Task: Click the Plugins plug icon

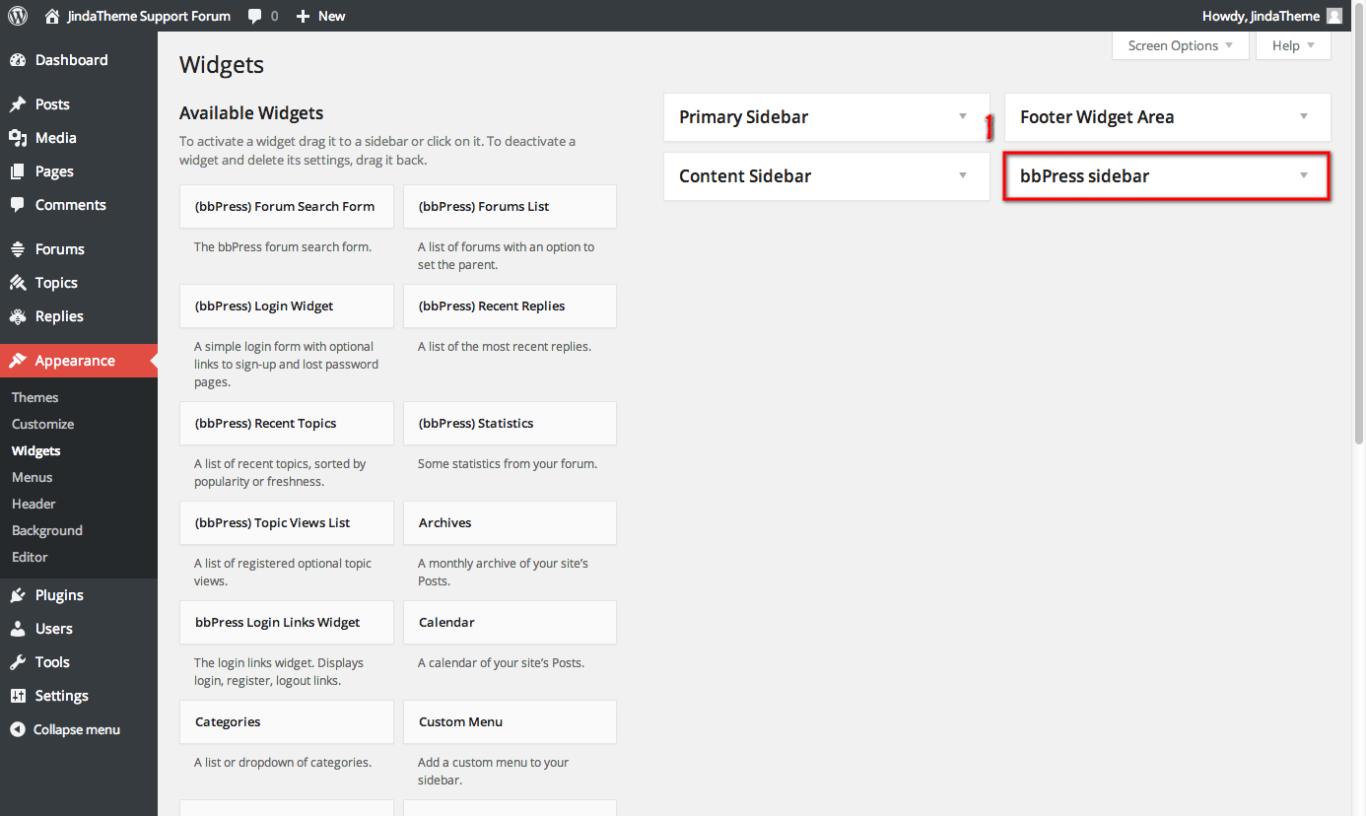Action: (x=18, y=595)
